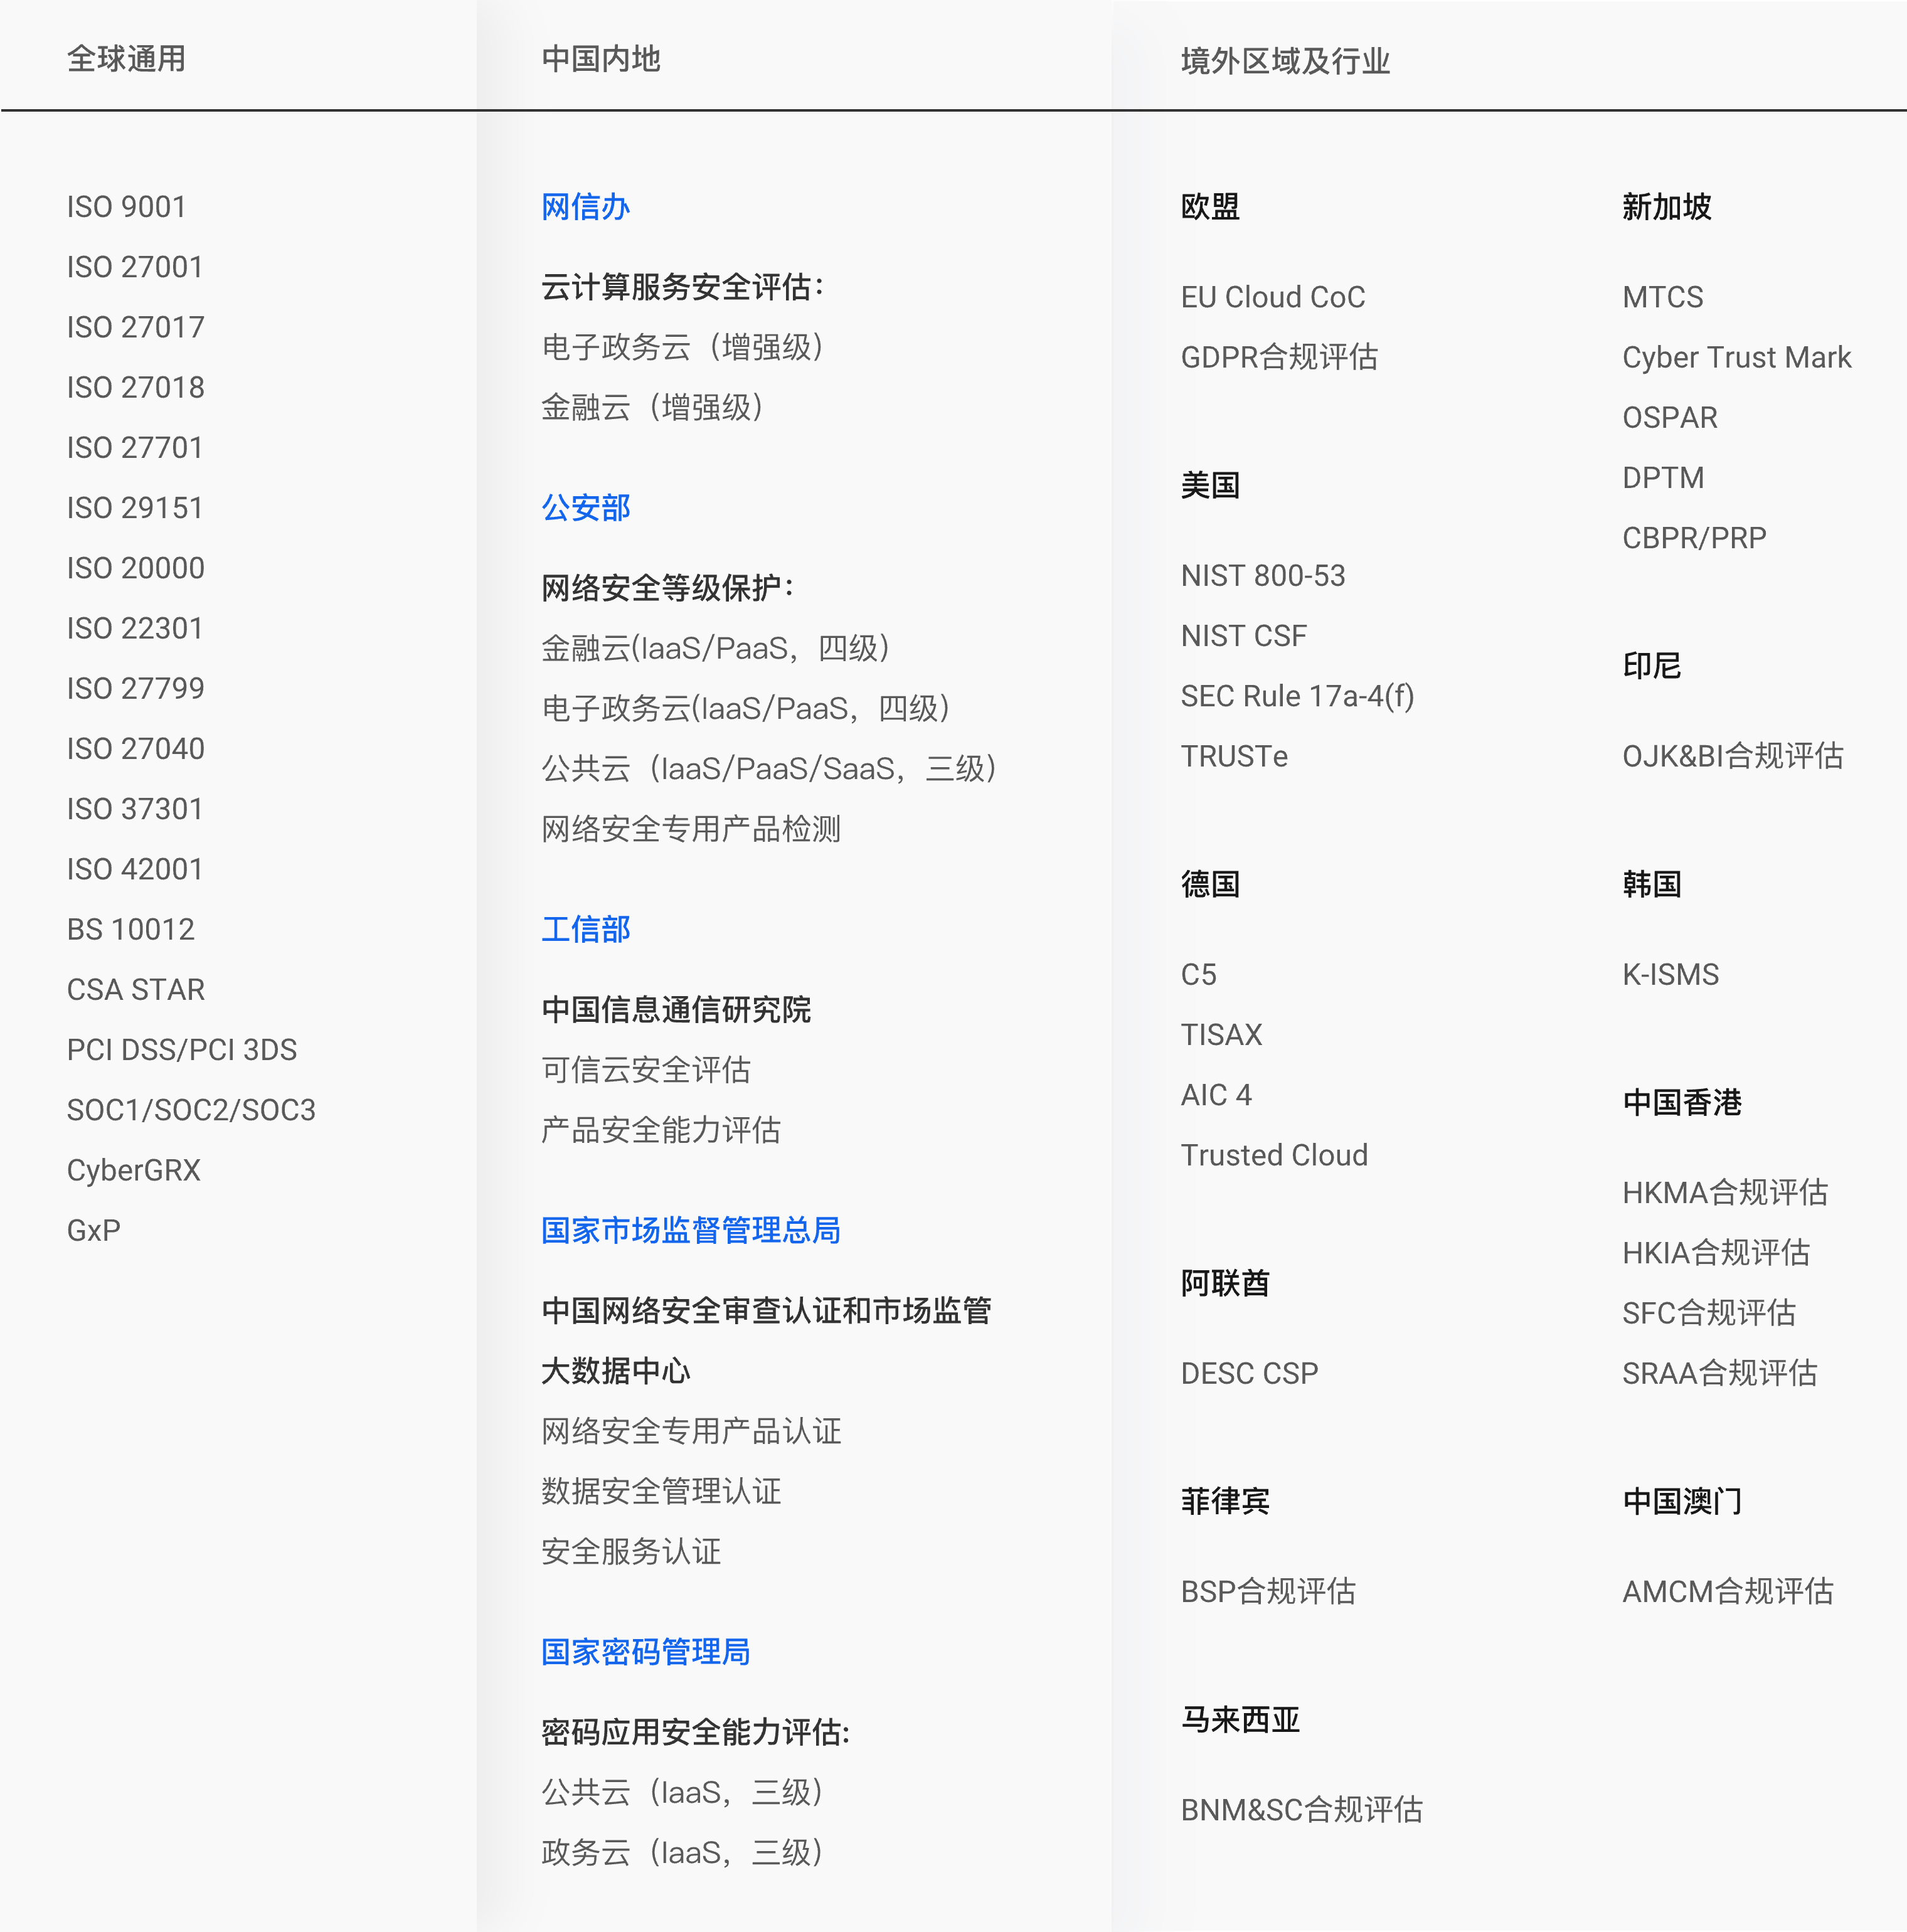1907x1932 pixels.
Task: Select the 全球通用 column header
Action: click(126, 59)
